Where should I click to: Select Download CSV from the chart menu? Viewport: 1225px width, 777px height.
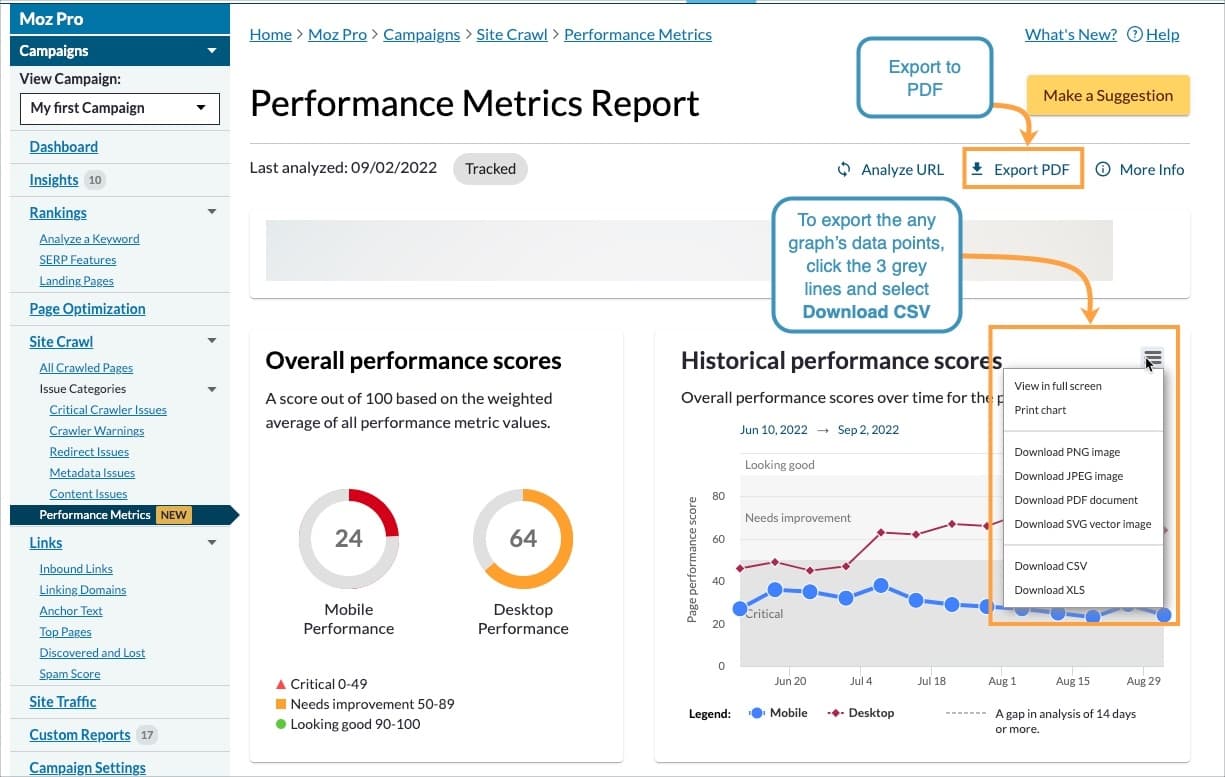coord(1050,565)
